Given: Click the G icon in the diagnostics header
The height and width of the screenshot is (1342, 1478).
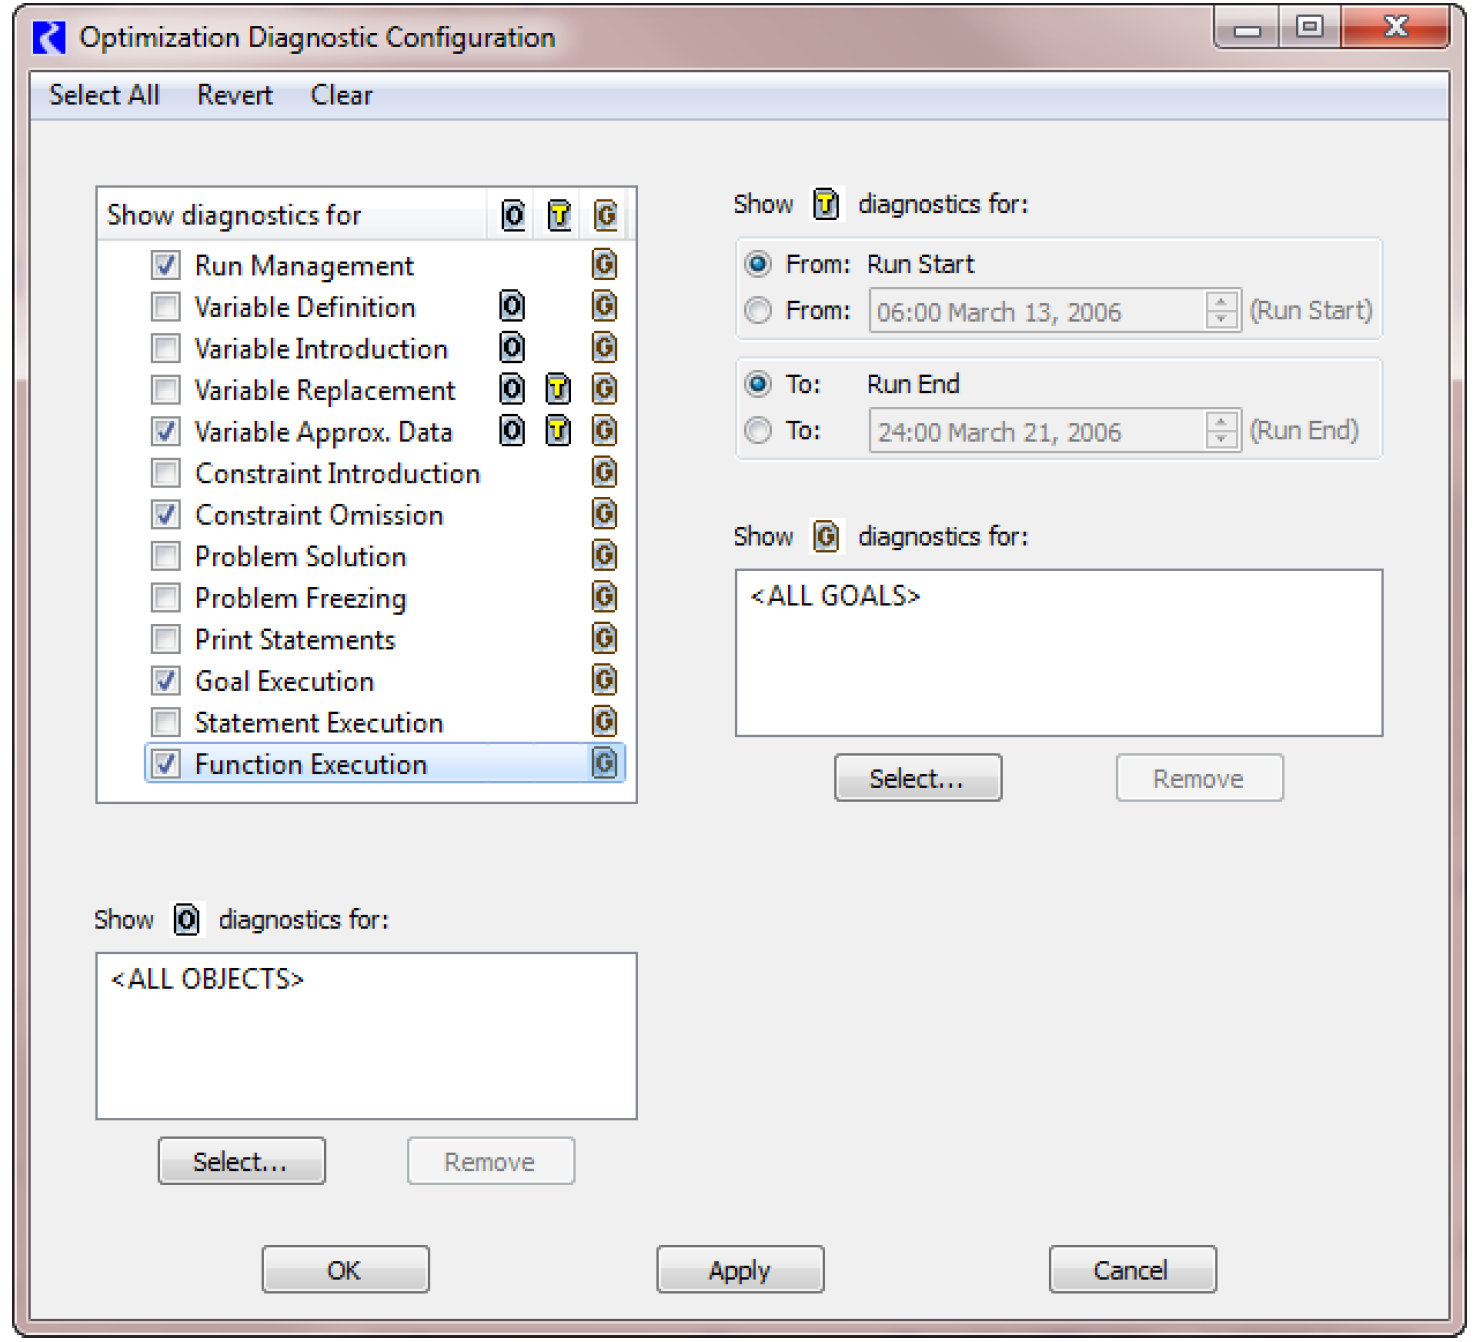Looking at the screenshot, I should [605, 215].
